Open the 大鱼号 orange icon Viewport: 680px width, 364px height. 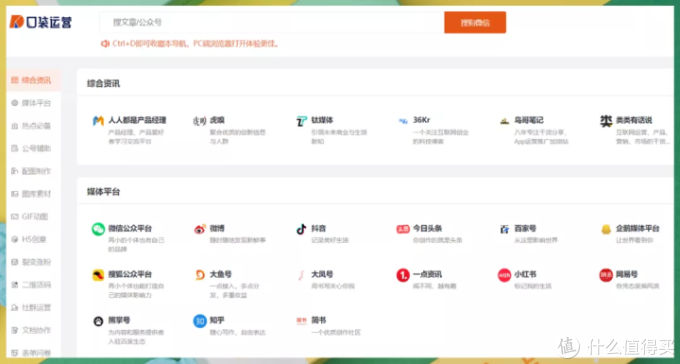199,275
